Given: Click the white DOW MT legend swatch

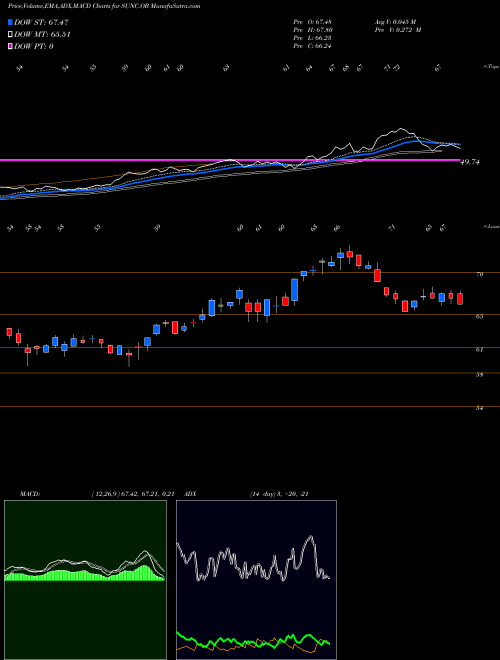Looking at the screenshot, I should pyautogui.click(x=10, y=35).
